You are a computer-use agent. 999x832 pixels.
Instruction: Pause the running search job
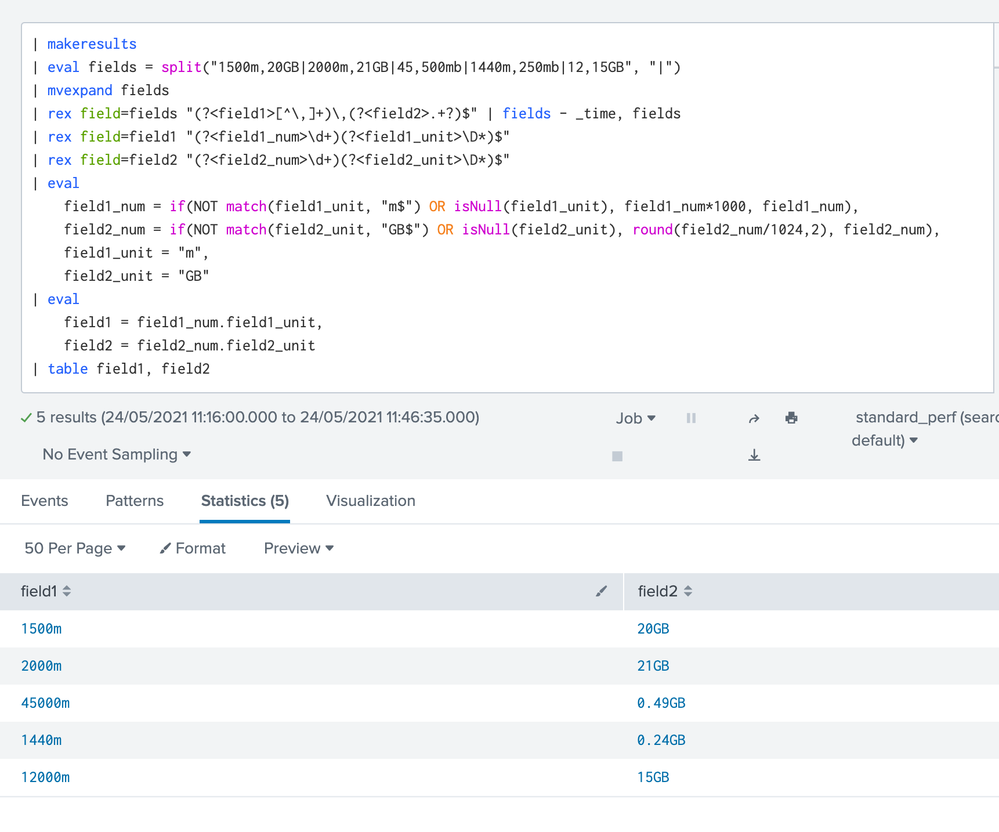(x=691, y=418)
